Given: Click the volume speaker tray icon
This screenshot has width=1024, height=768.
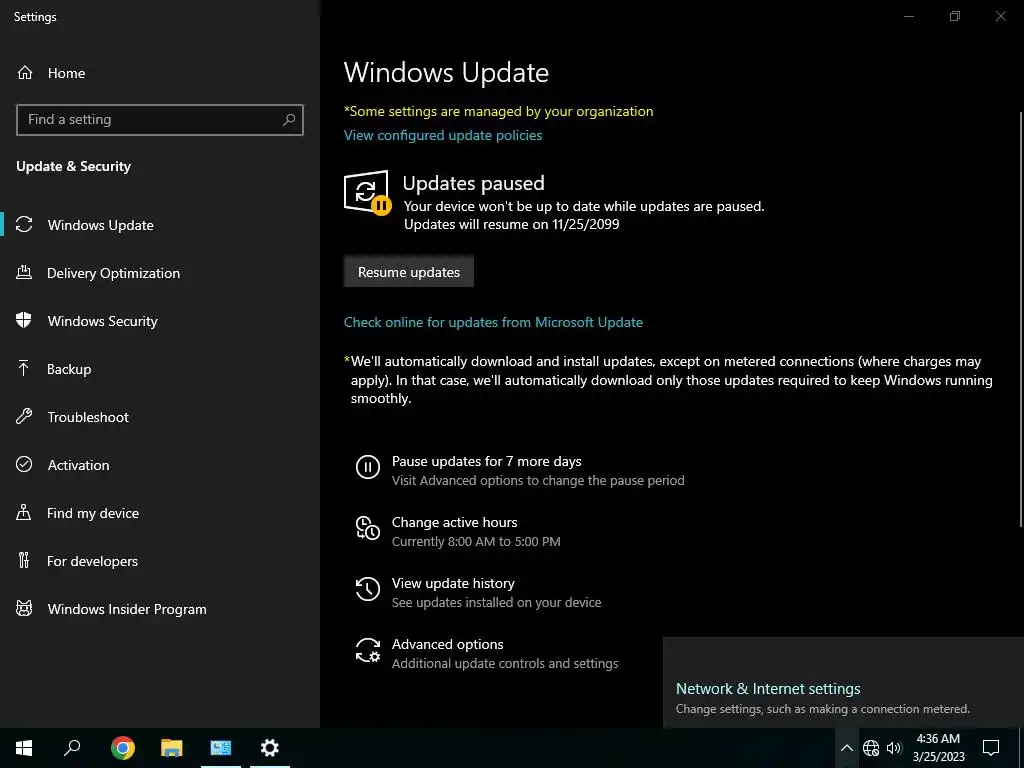Looking at the screenshot, I should pyautogui.click(x=894, y=748).
